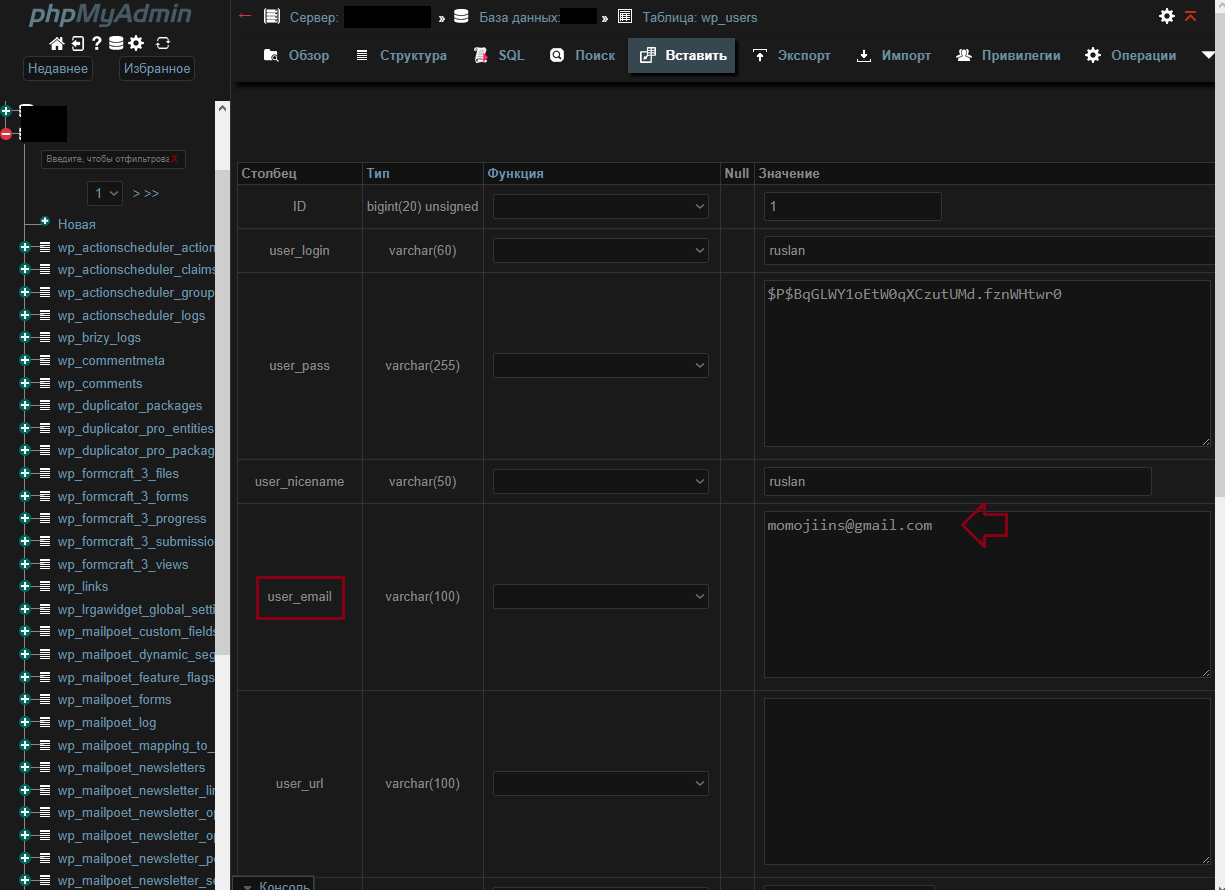This screenshot has width=1225, height=890.
Task: Click the Недавнее (Recent) button
Action: coord(57,68)
